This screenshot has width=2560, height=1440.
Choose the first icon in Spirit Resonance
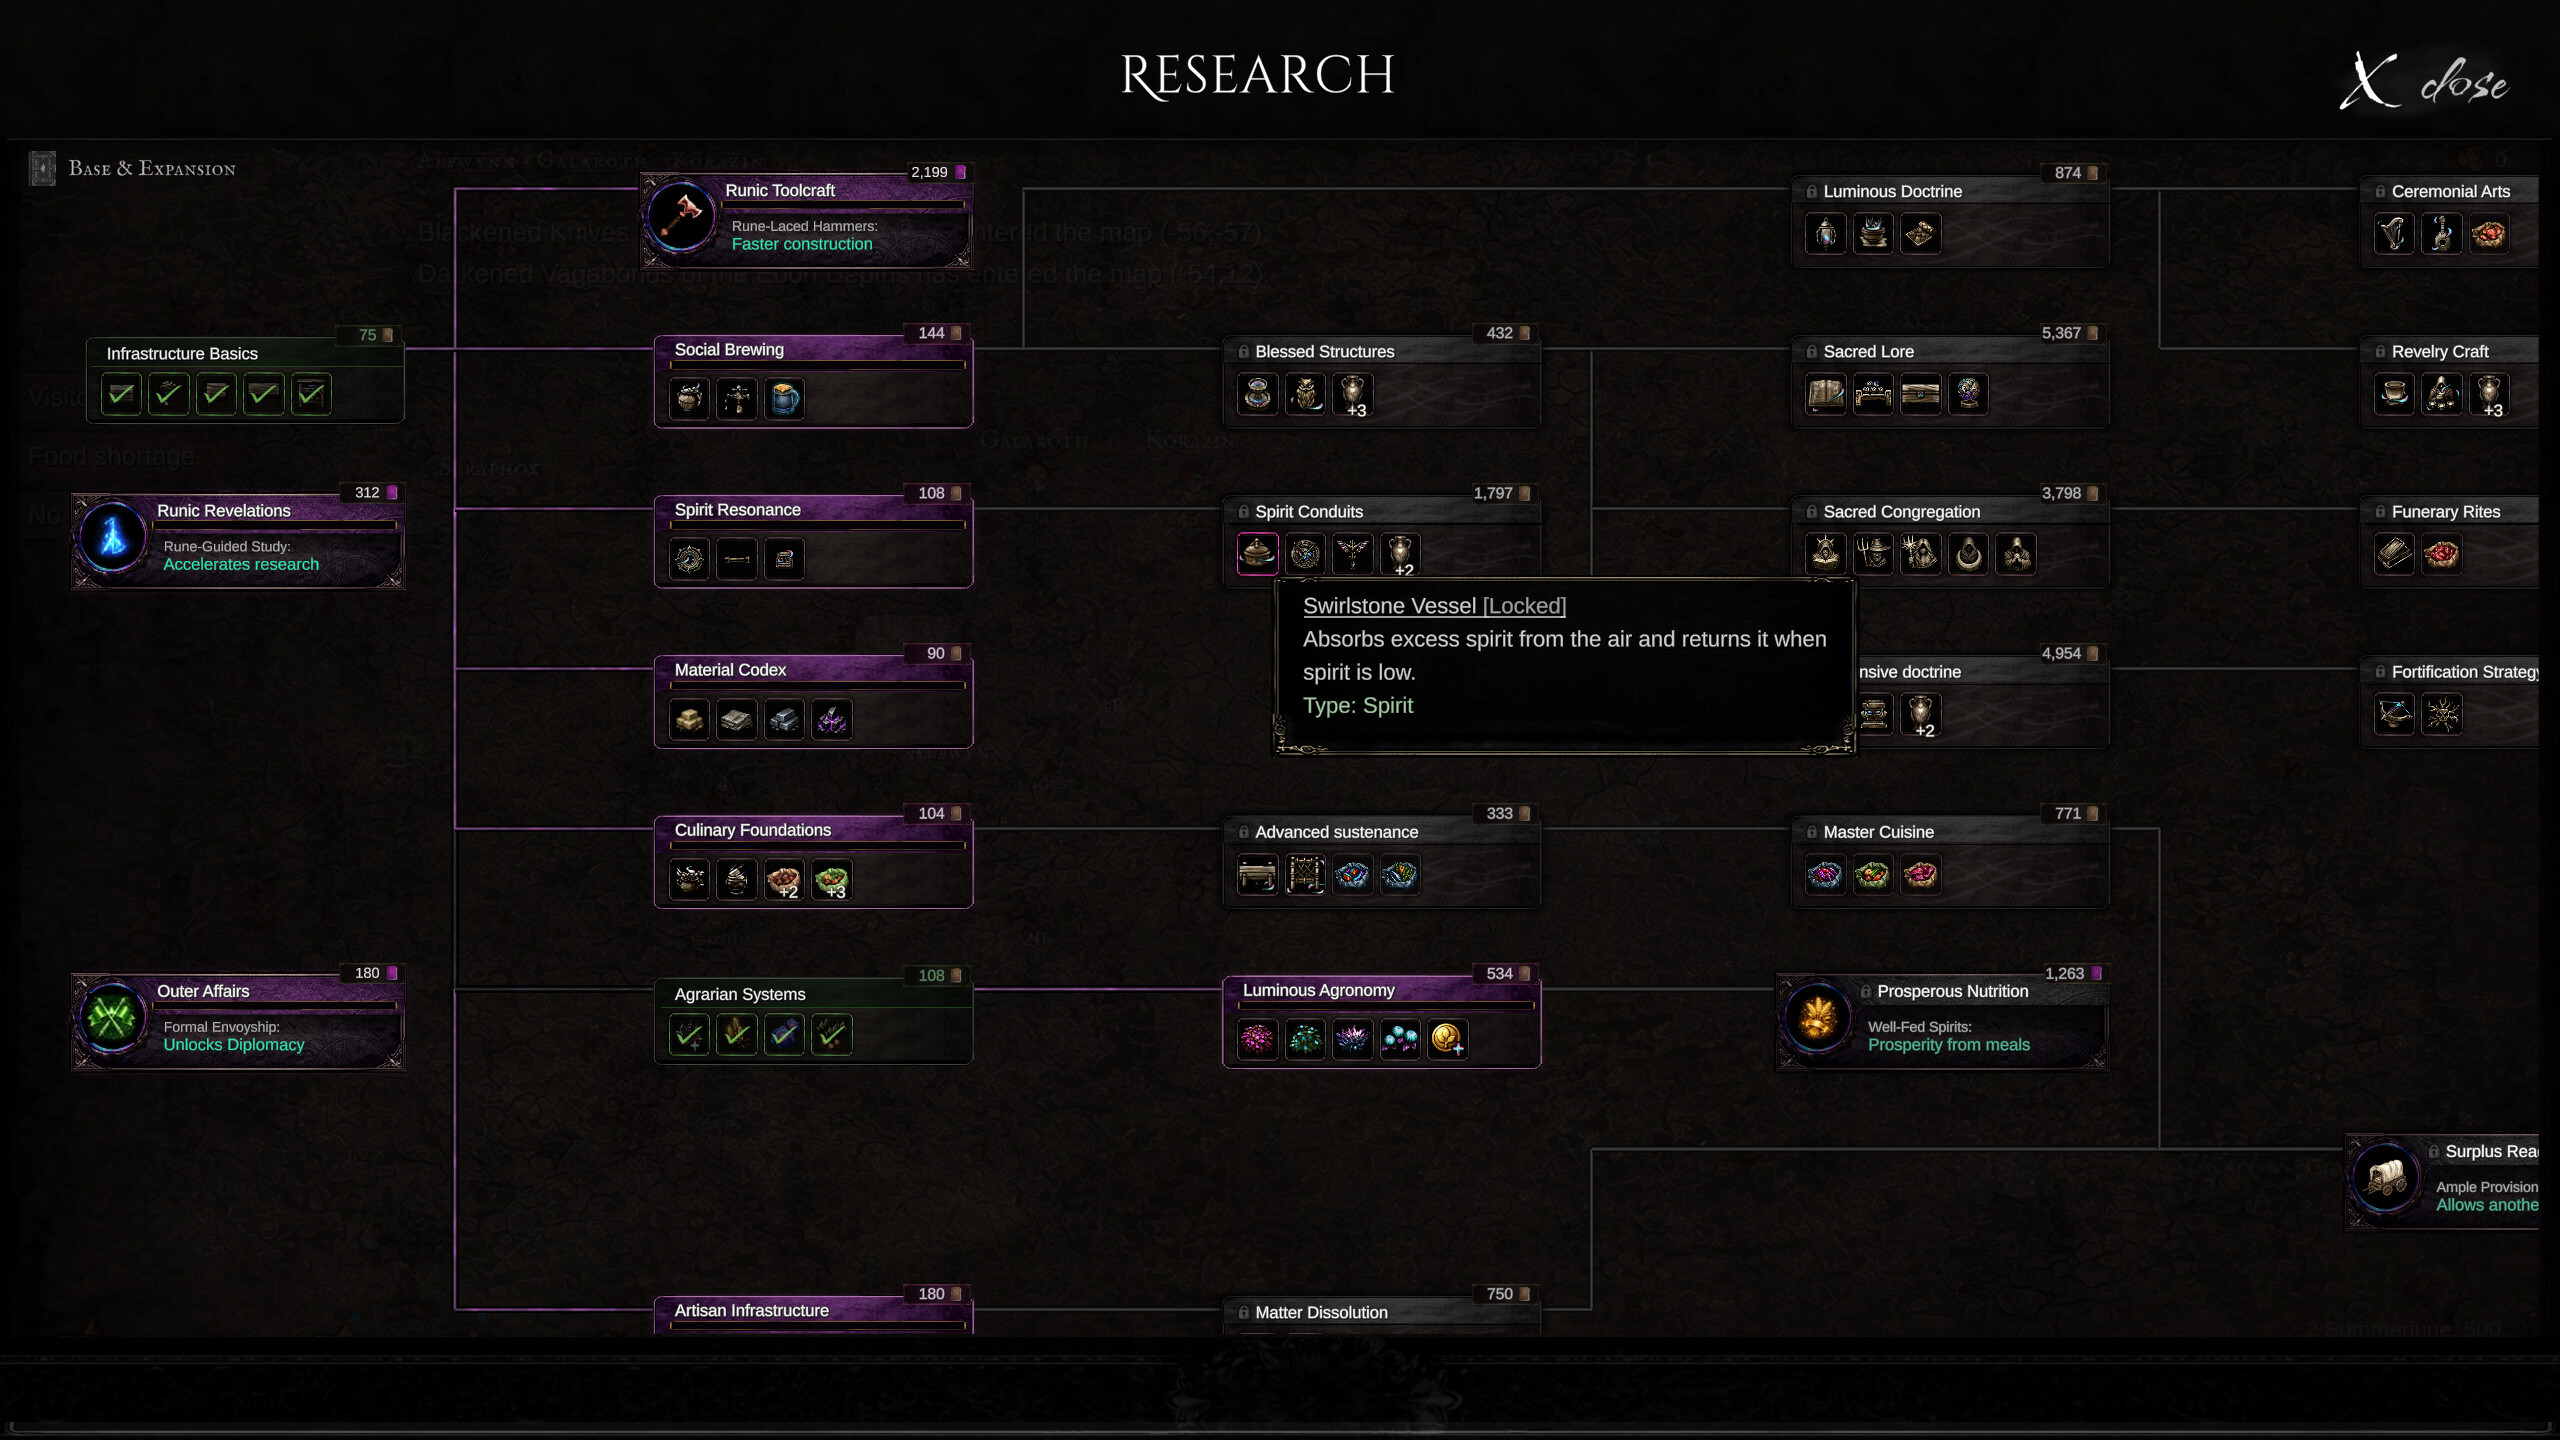690,559
